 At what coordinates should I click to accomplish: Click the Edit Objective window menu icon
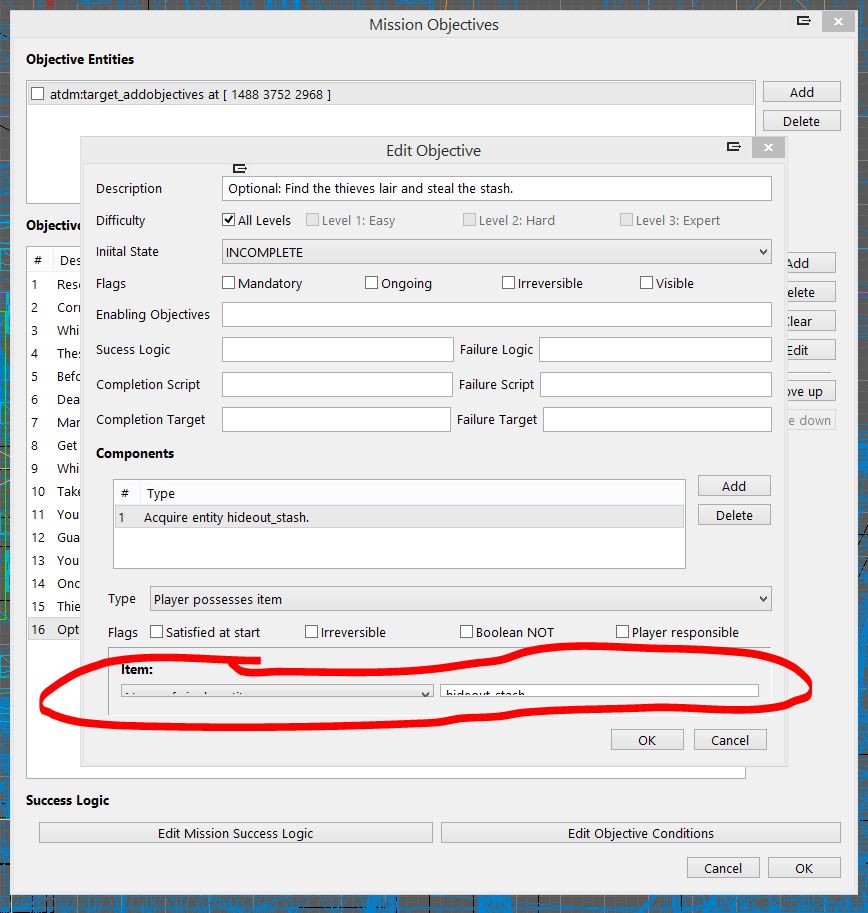(x=734, y=147)
